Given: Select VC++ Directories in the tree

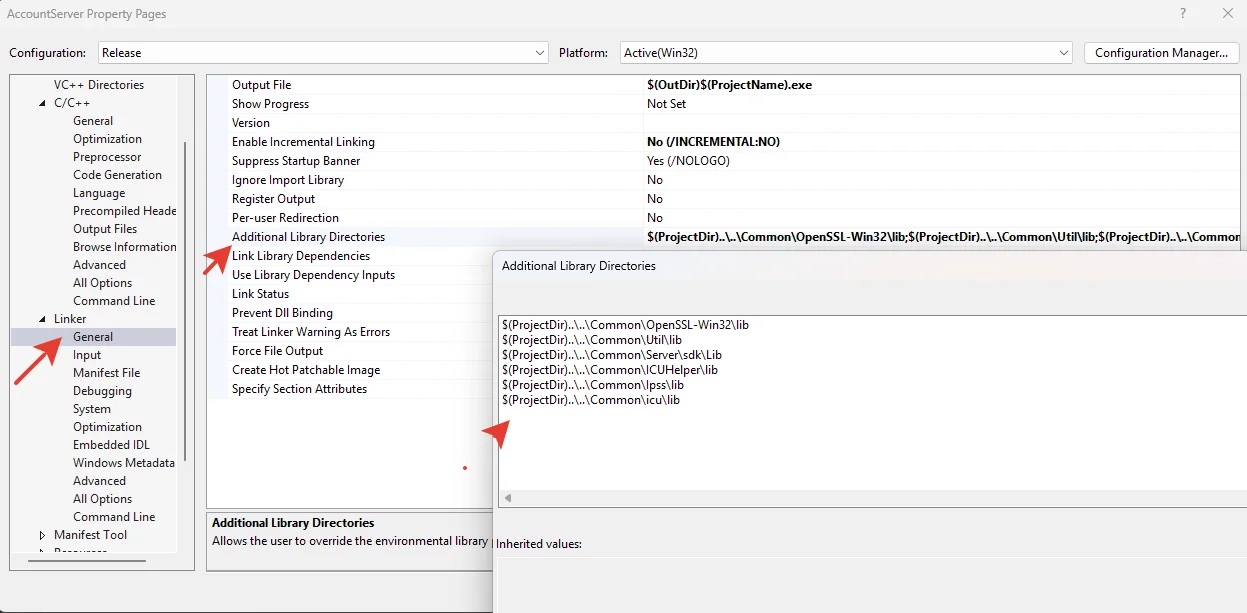Looking at the screenshot, I should pyautogui.click(x=98, y=85).
